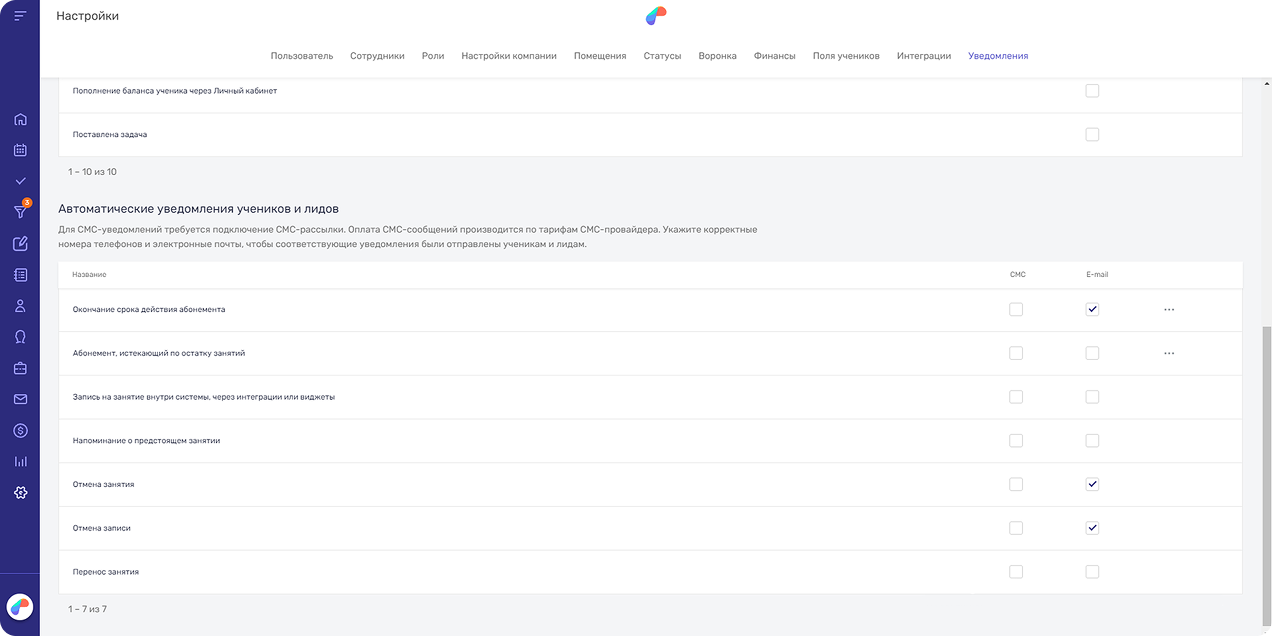Open the calendar icon in the sidebar
1272x636 pixels.
(20, 150)
